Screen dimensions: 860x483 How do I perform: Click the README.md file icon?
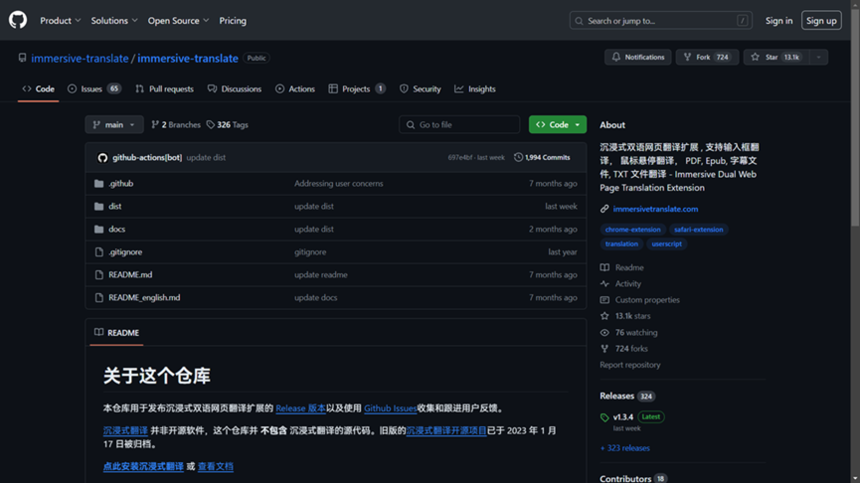(99, 275)
